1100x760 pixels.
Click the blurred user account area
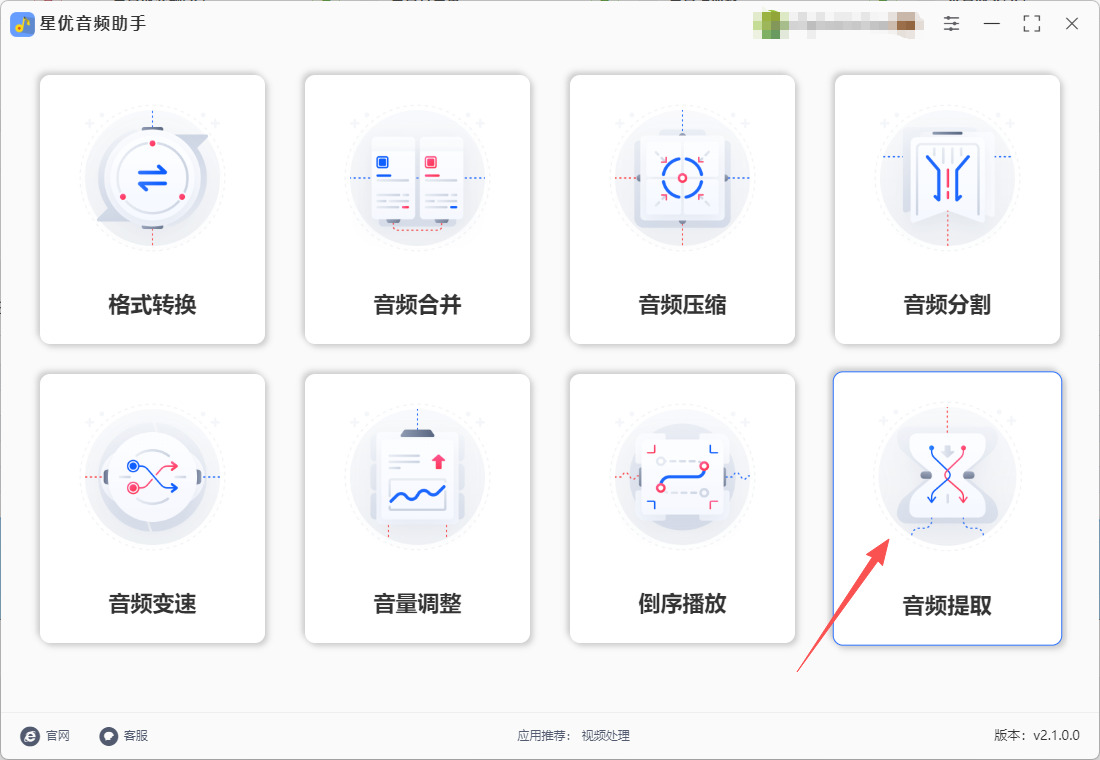tap(838, 24)
